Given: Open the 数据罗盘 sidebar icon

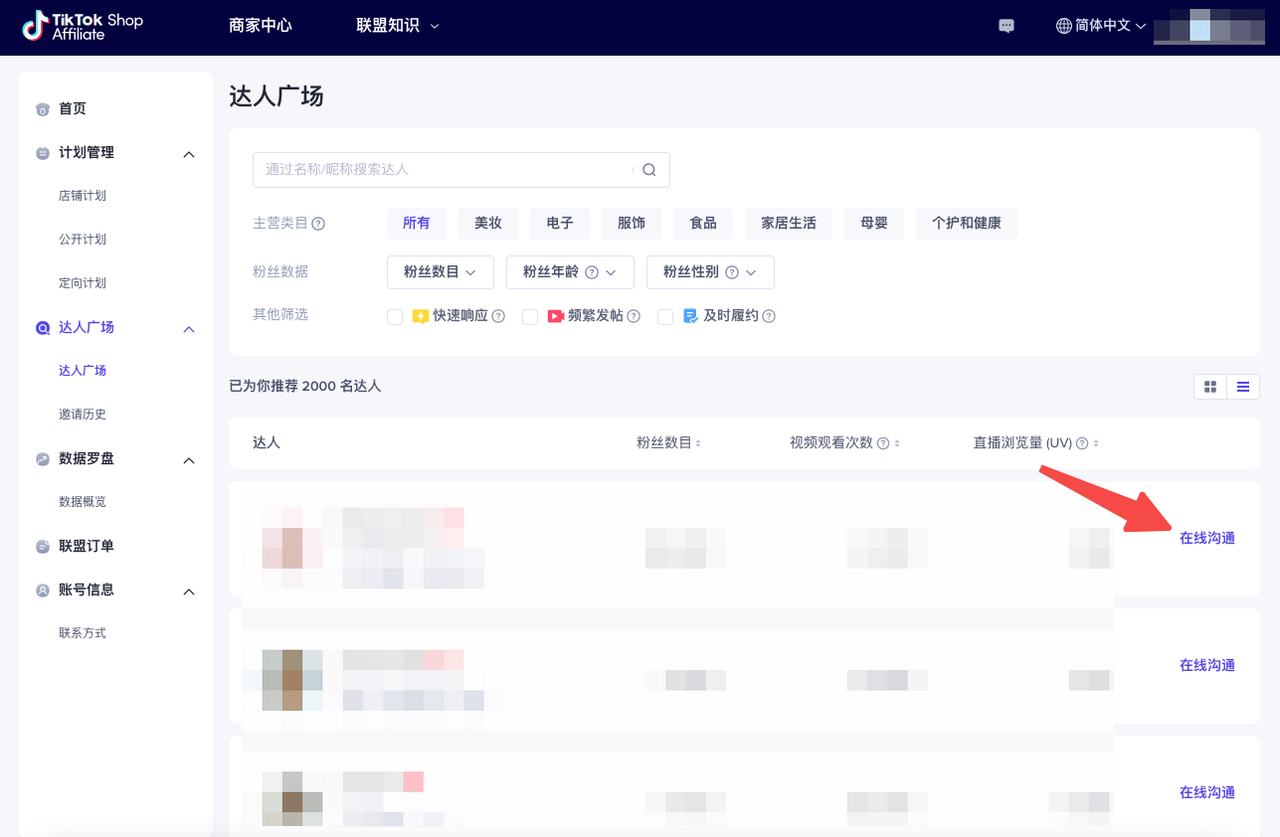Looking at the screenshot, I should pos(41,459).
